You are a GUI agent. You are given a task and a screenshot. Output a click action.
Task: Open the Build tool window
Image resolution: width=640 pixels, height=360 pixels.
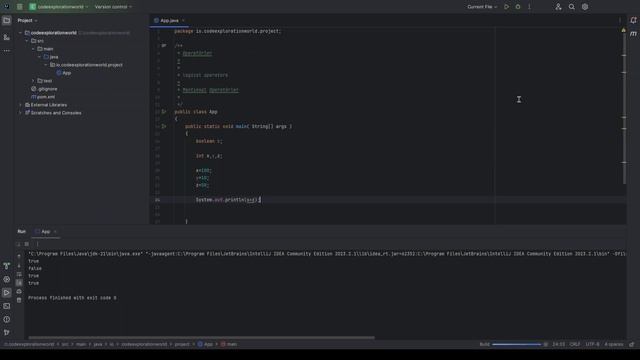click(7, 266)
